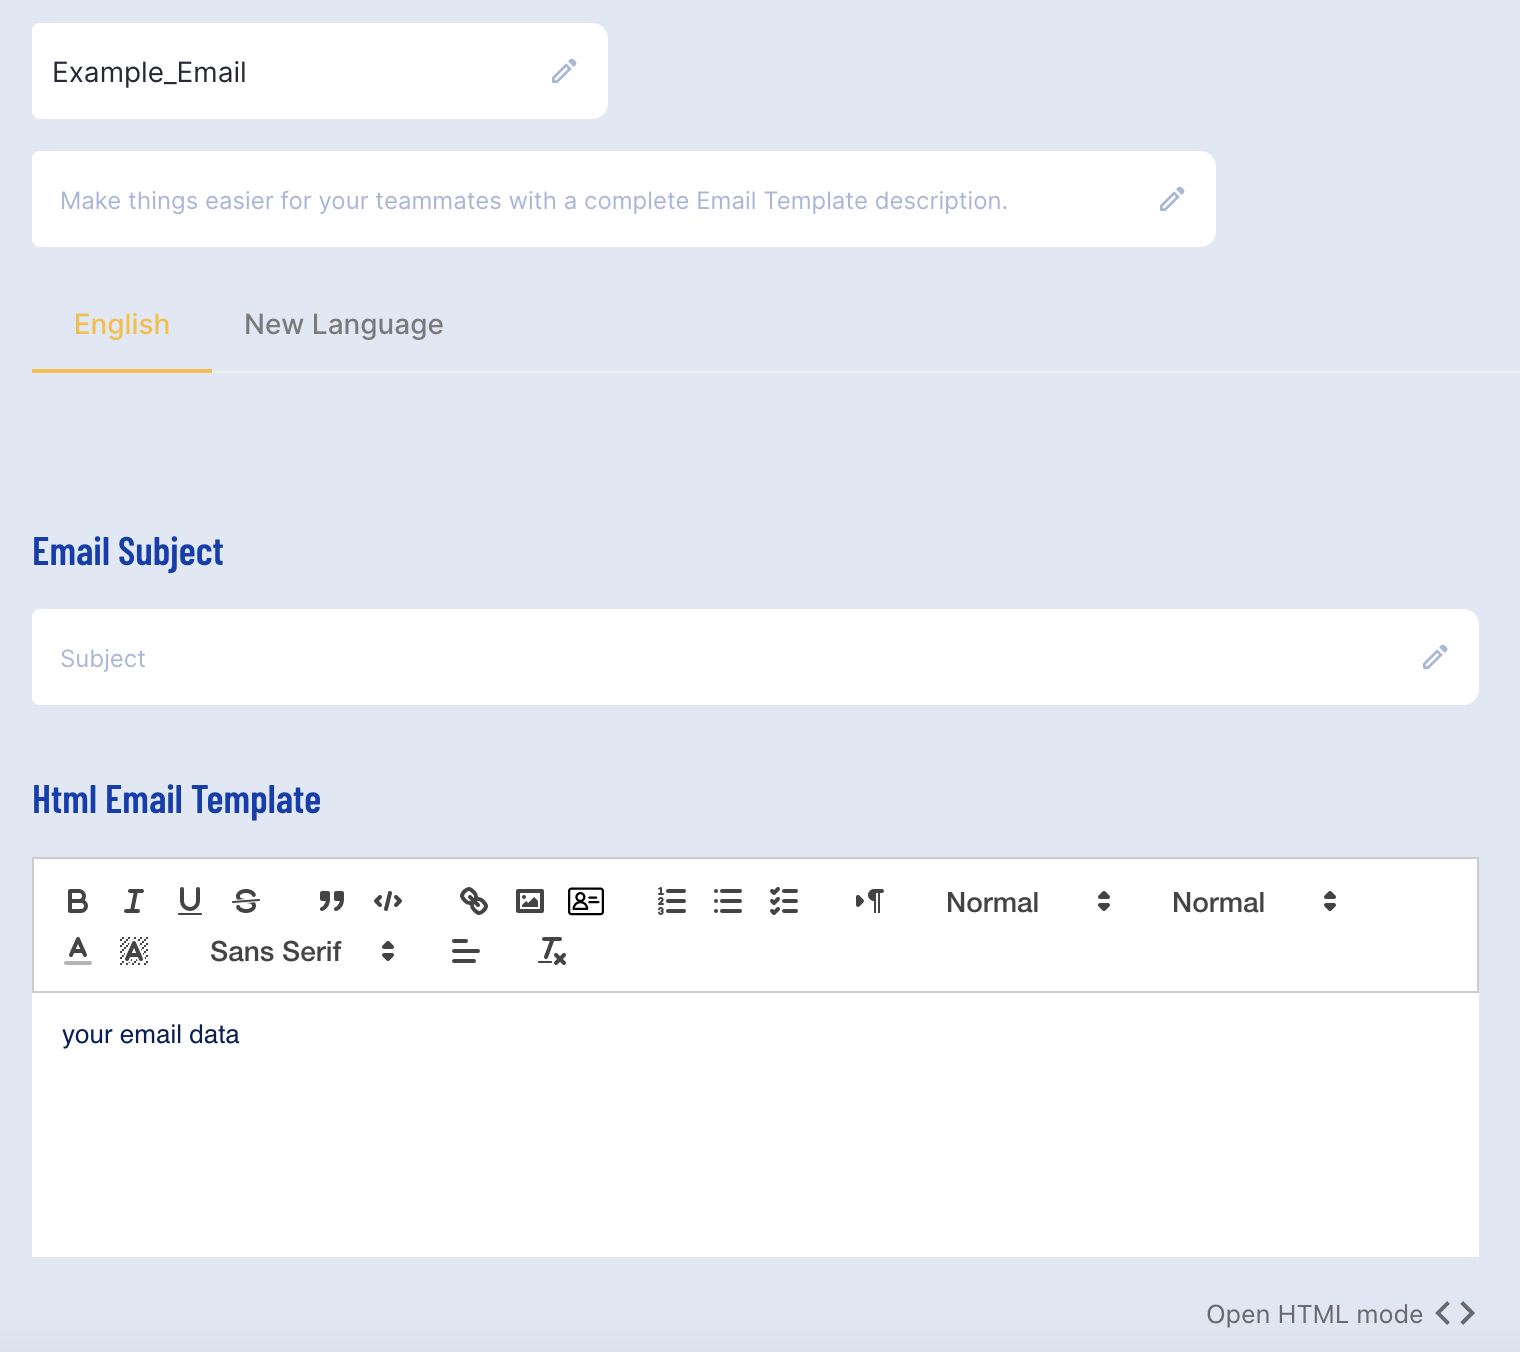1520x1352 pixels.
Task: Toggle right-to-left text direction
Action: (x=869, y=901)
